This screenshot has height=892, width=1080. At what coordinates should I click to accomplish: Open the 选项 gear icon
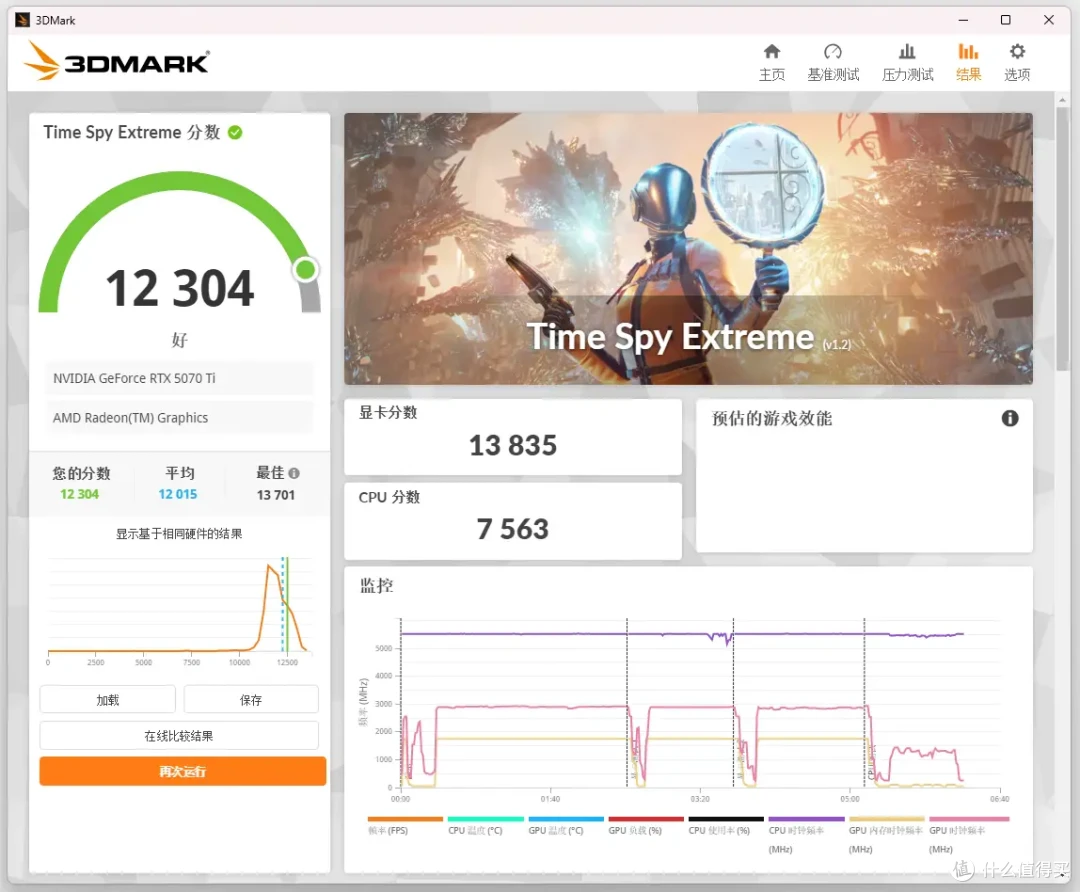tap(1017, 52)
